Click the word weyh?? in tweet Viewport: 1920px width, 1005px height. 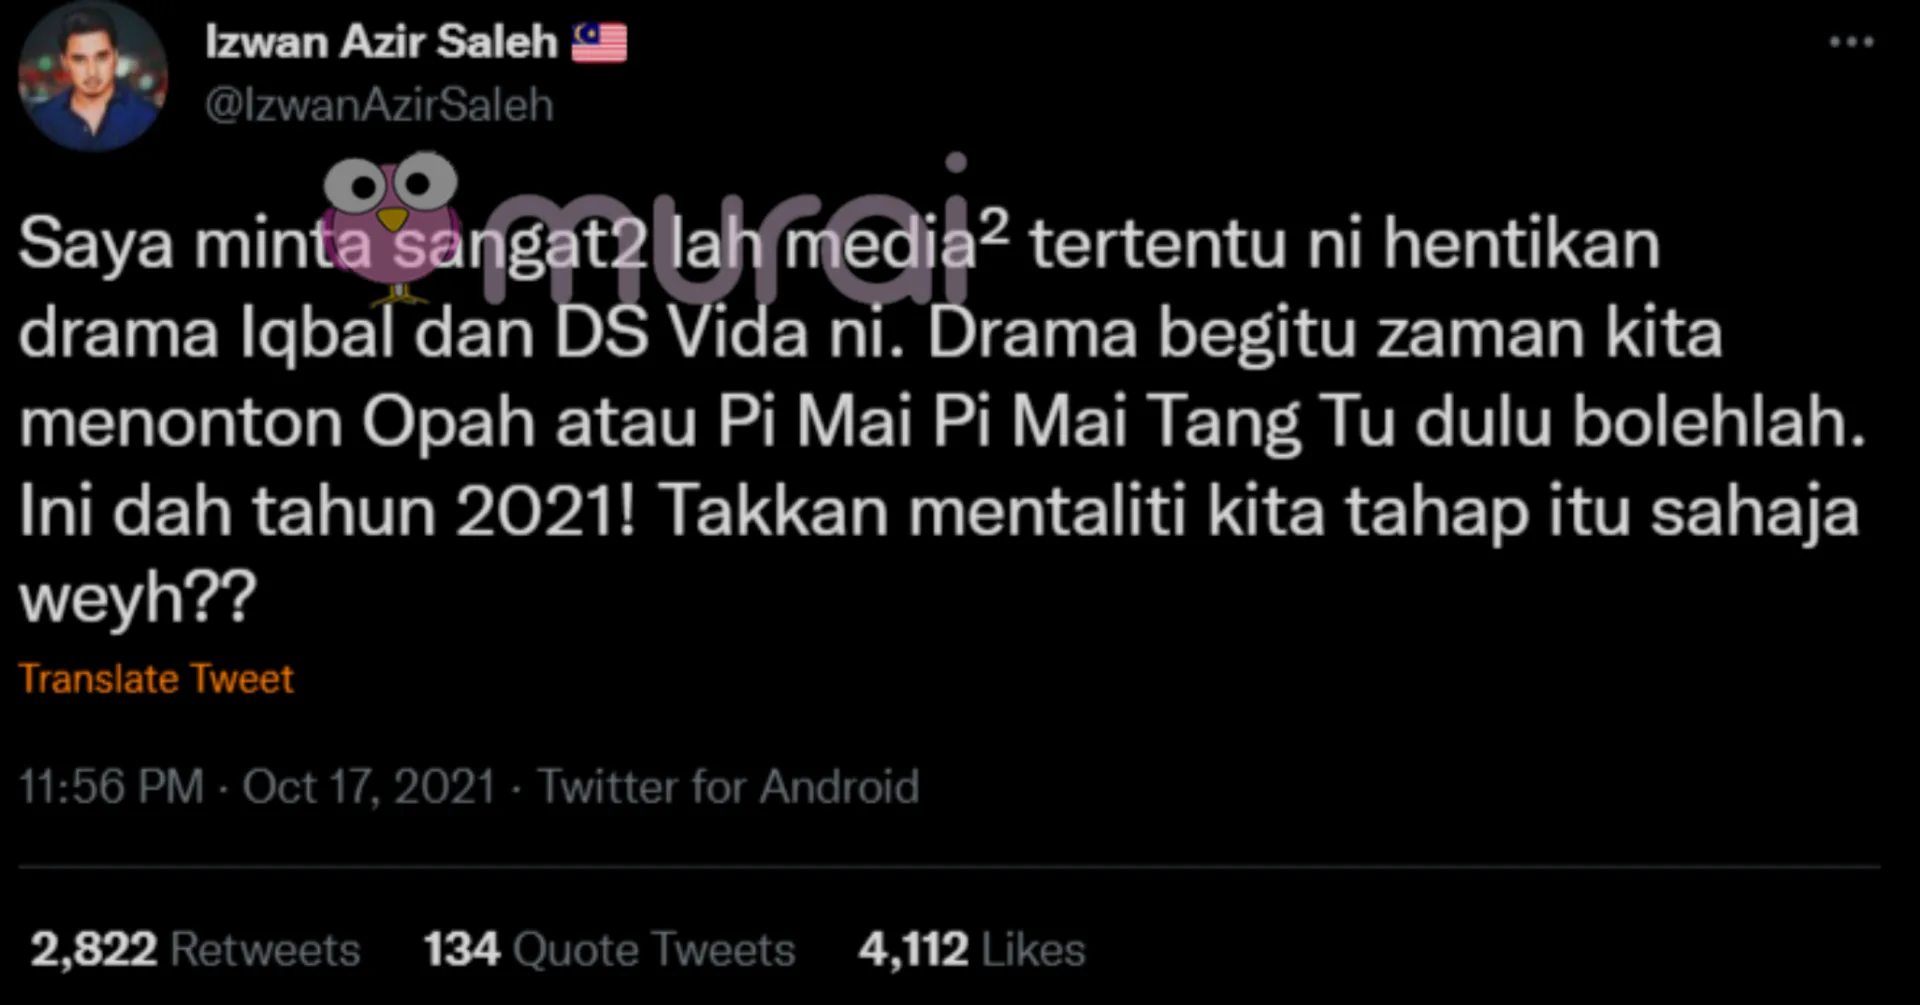(x=138, y=598)
